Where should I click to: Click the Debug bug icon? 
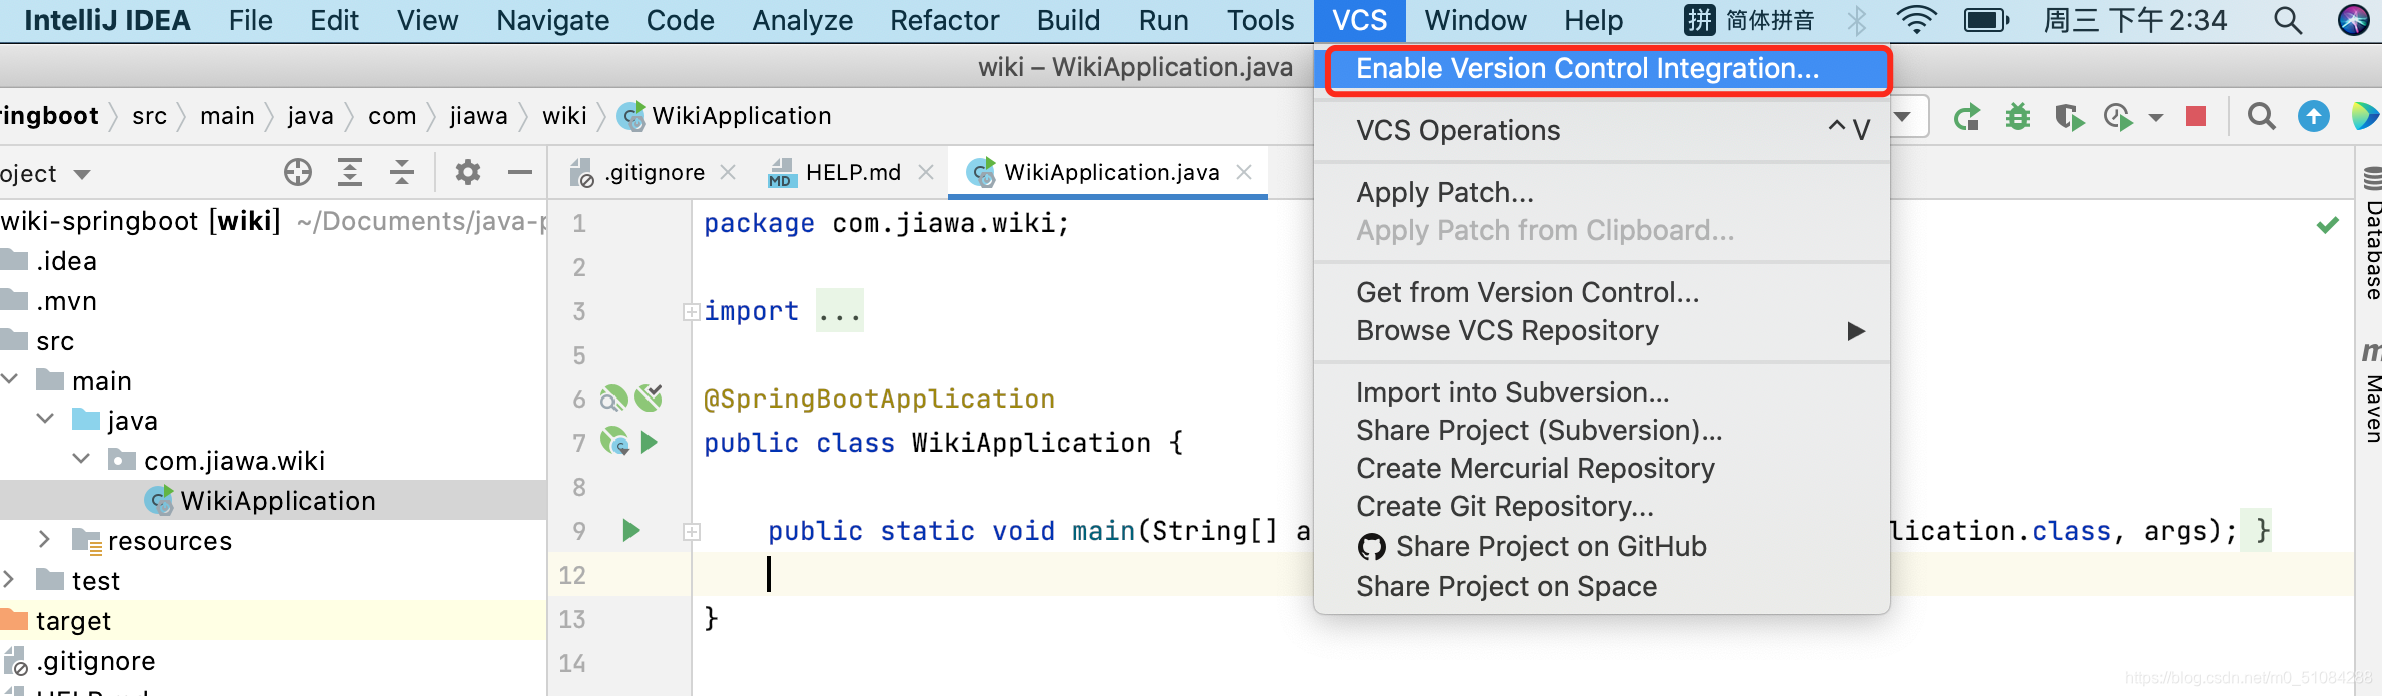click(2018, 117)
